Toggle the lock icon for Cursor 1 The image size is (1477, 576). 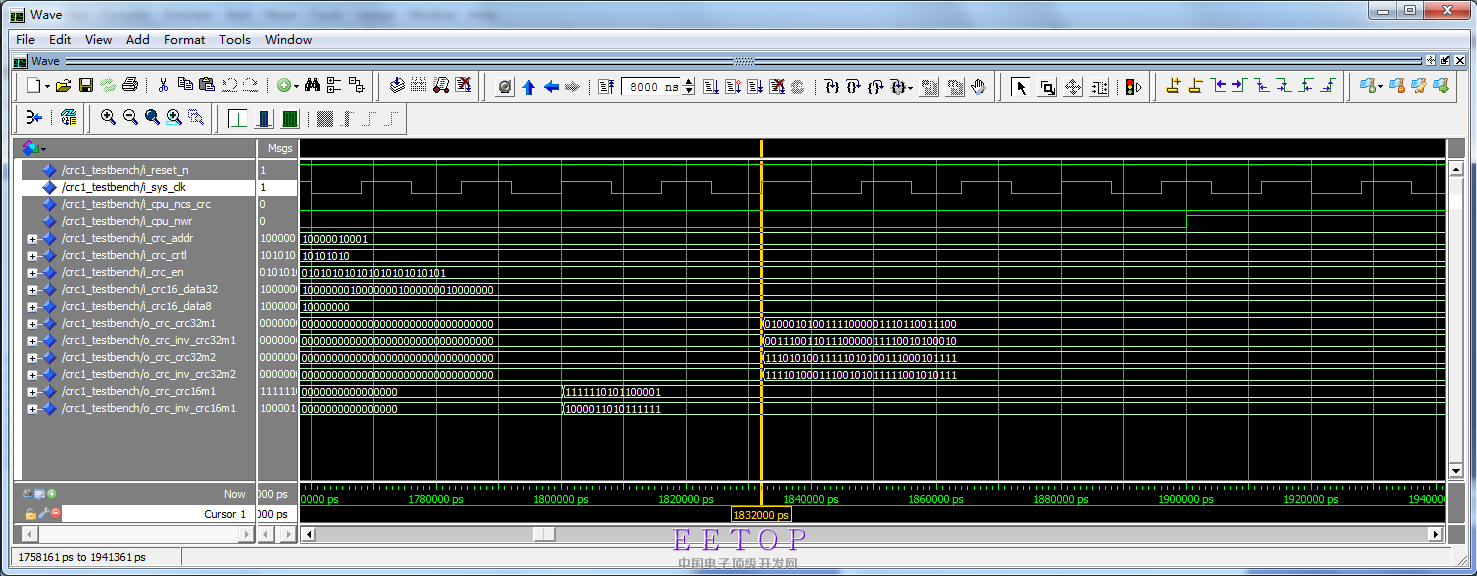click(x=30, y=514)
